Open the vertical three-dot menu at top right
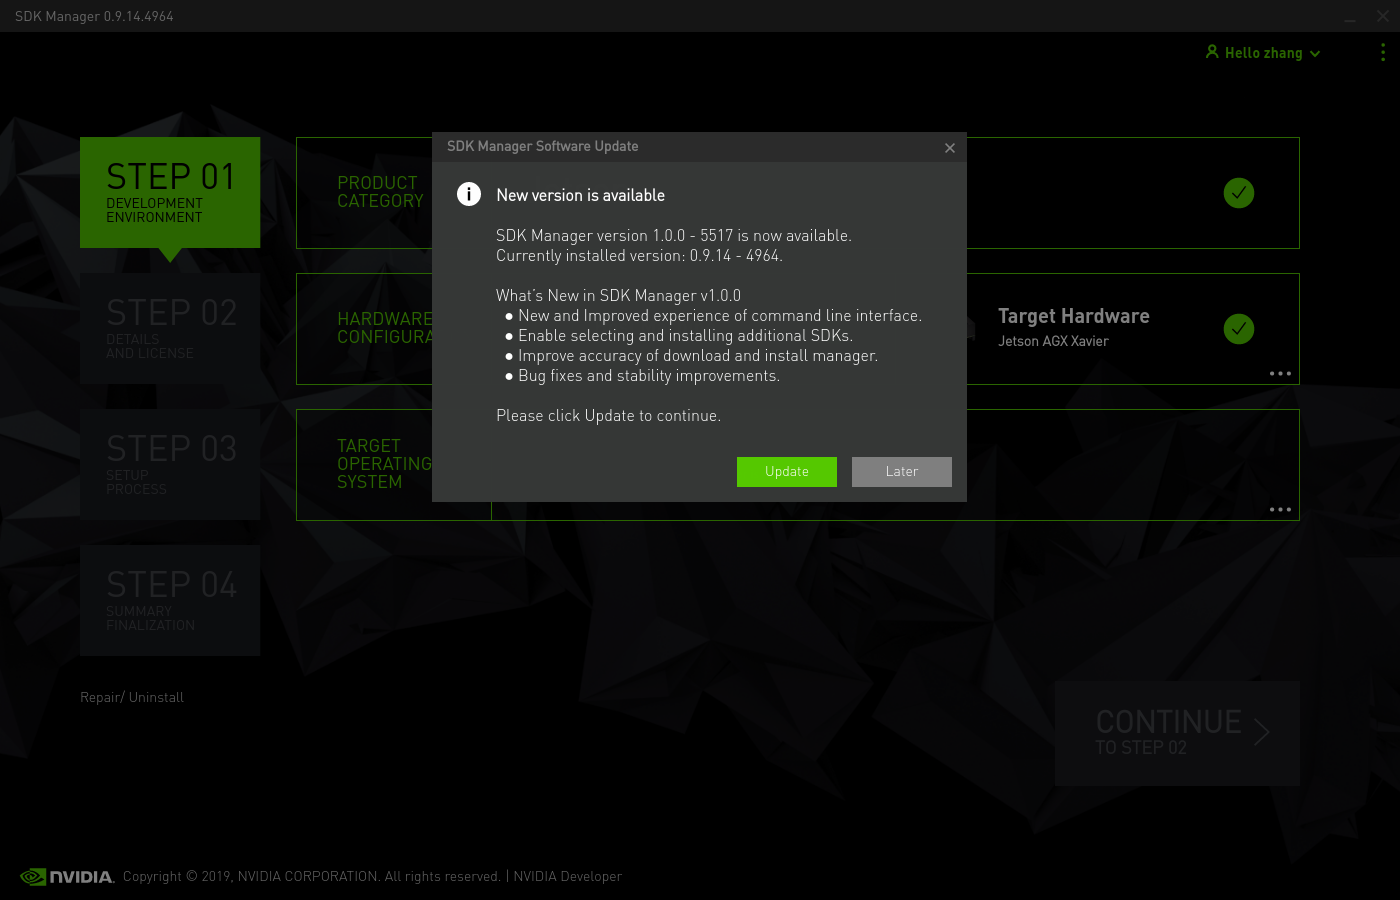 pyautogui.click(x=1383, y=52)
